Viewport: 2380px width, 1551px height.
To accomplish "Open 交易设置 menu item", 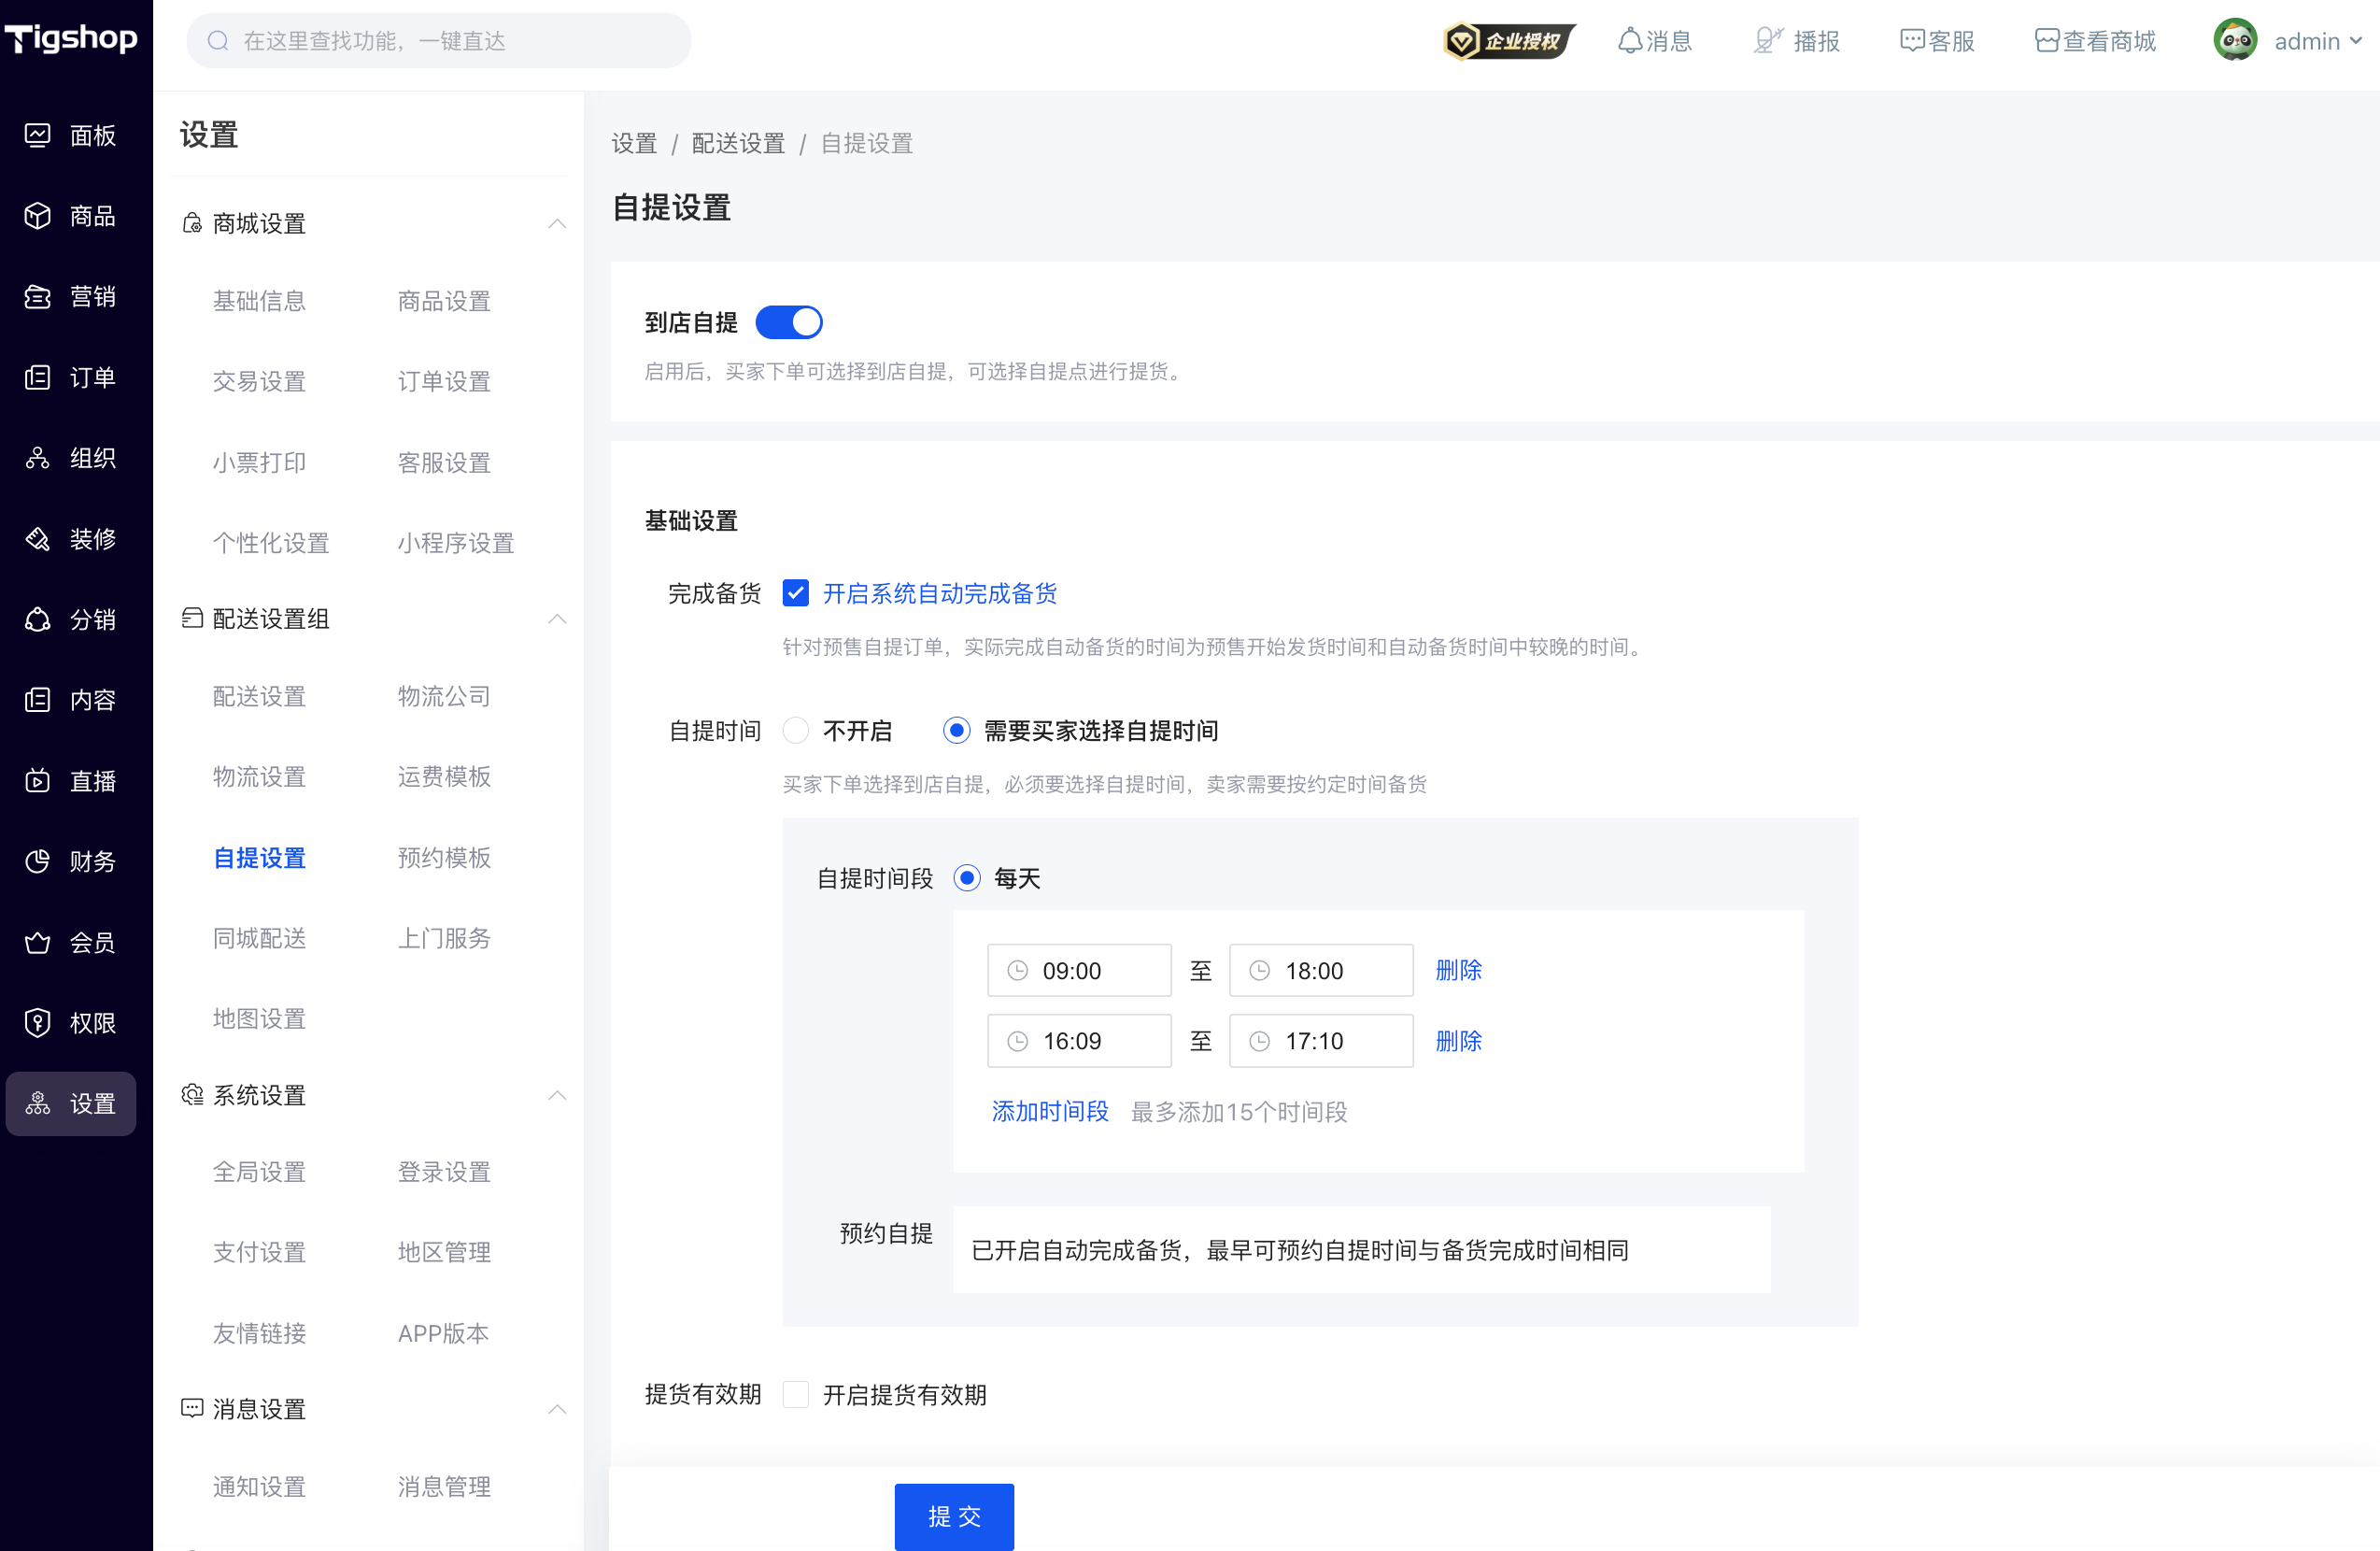I will [259, 381].
